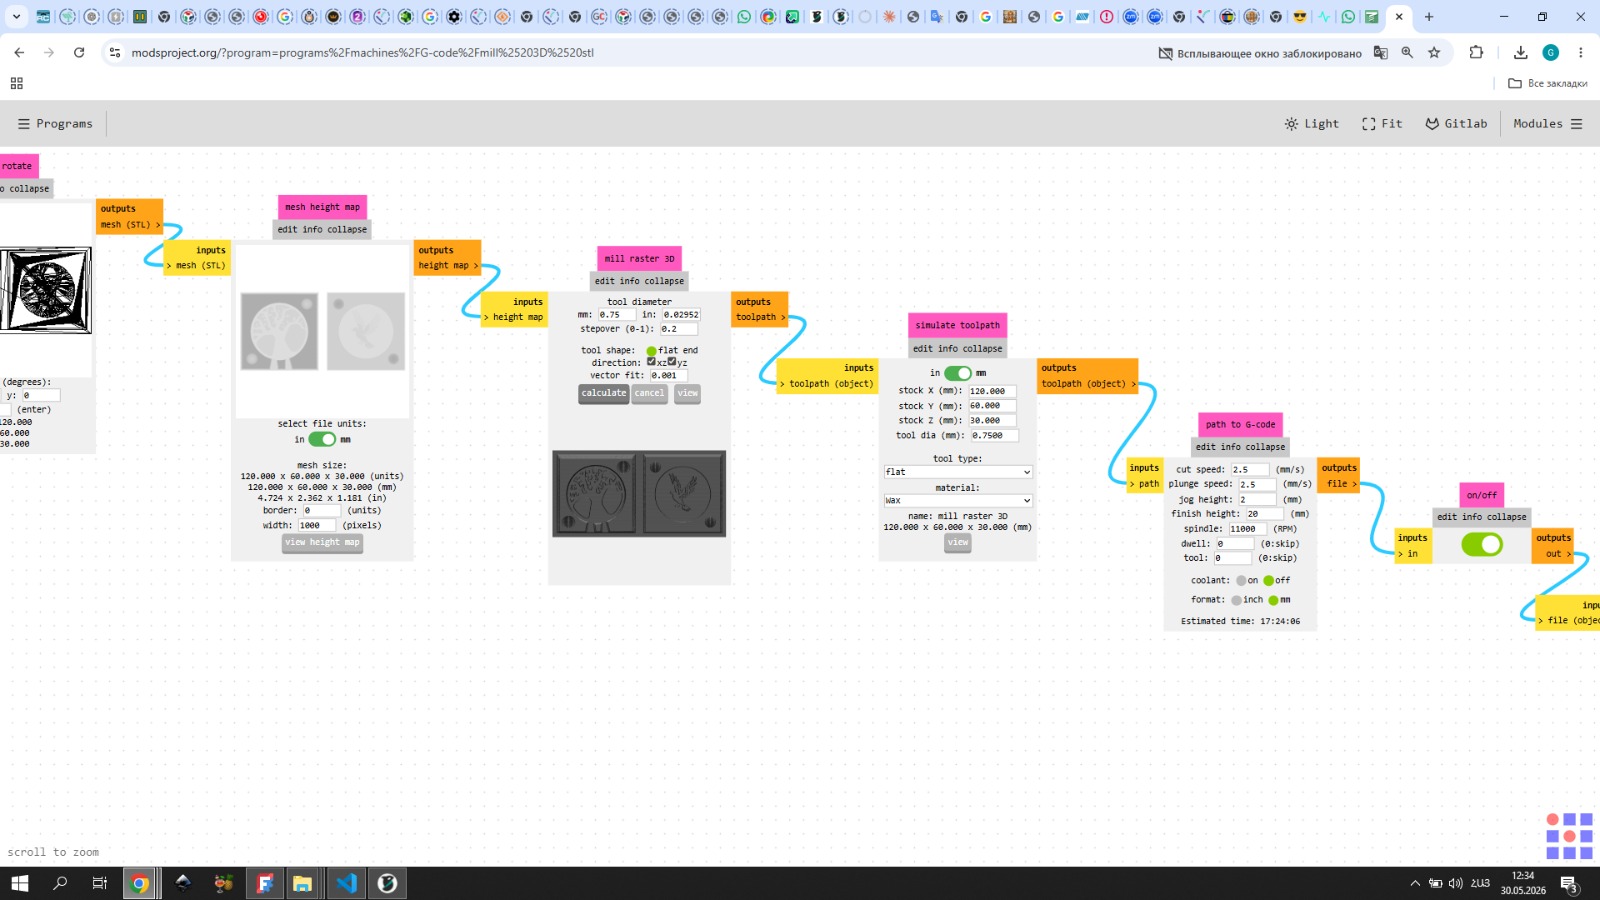Click the height map output connector
This screenshot has height=900, width=1600.
[447, 265]
